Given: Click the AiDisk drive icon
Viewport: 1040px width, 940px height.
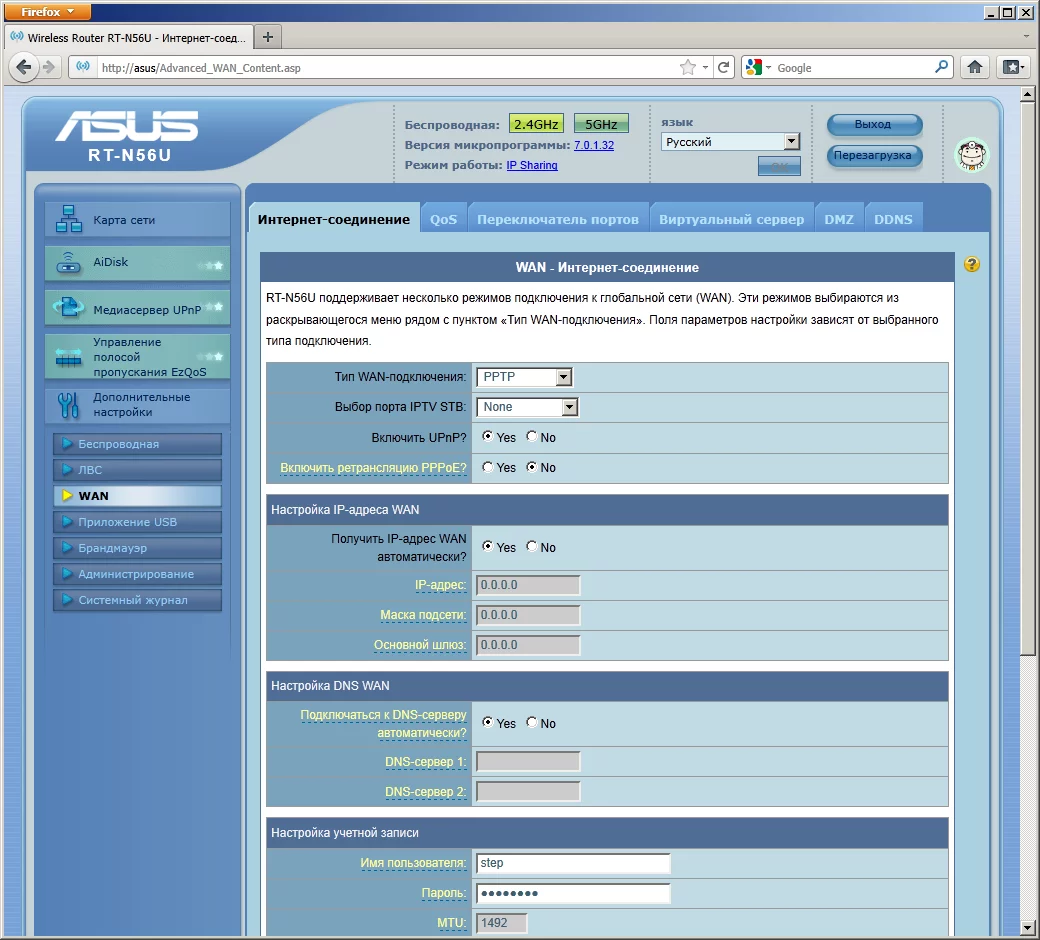Looking at the screenshot, I should point(68,263).
